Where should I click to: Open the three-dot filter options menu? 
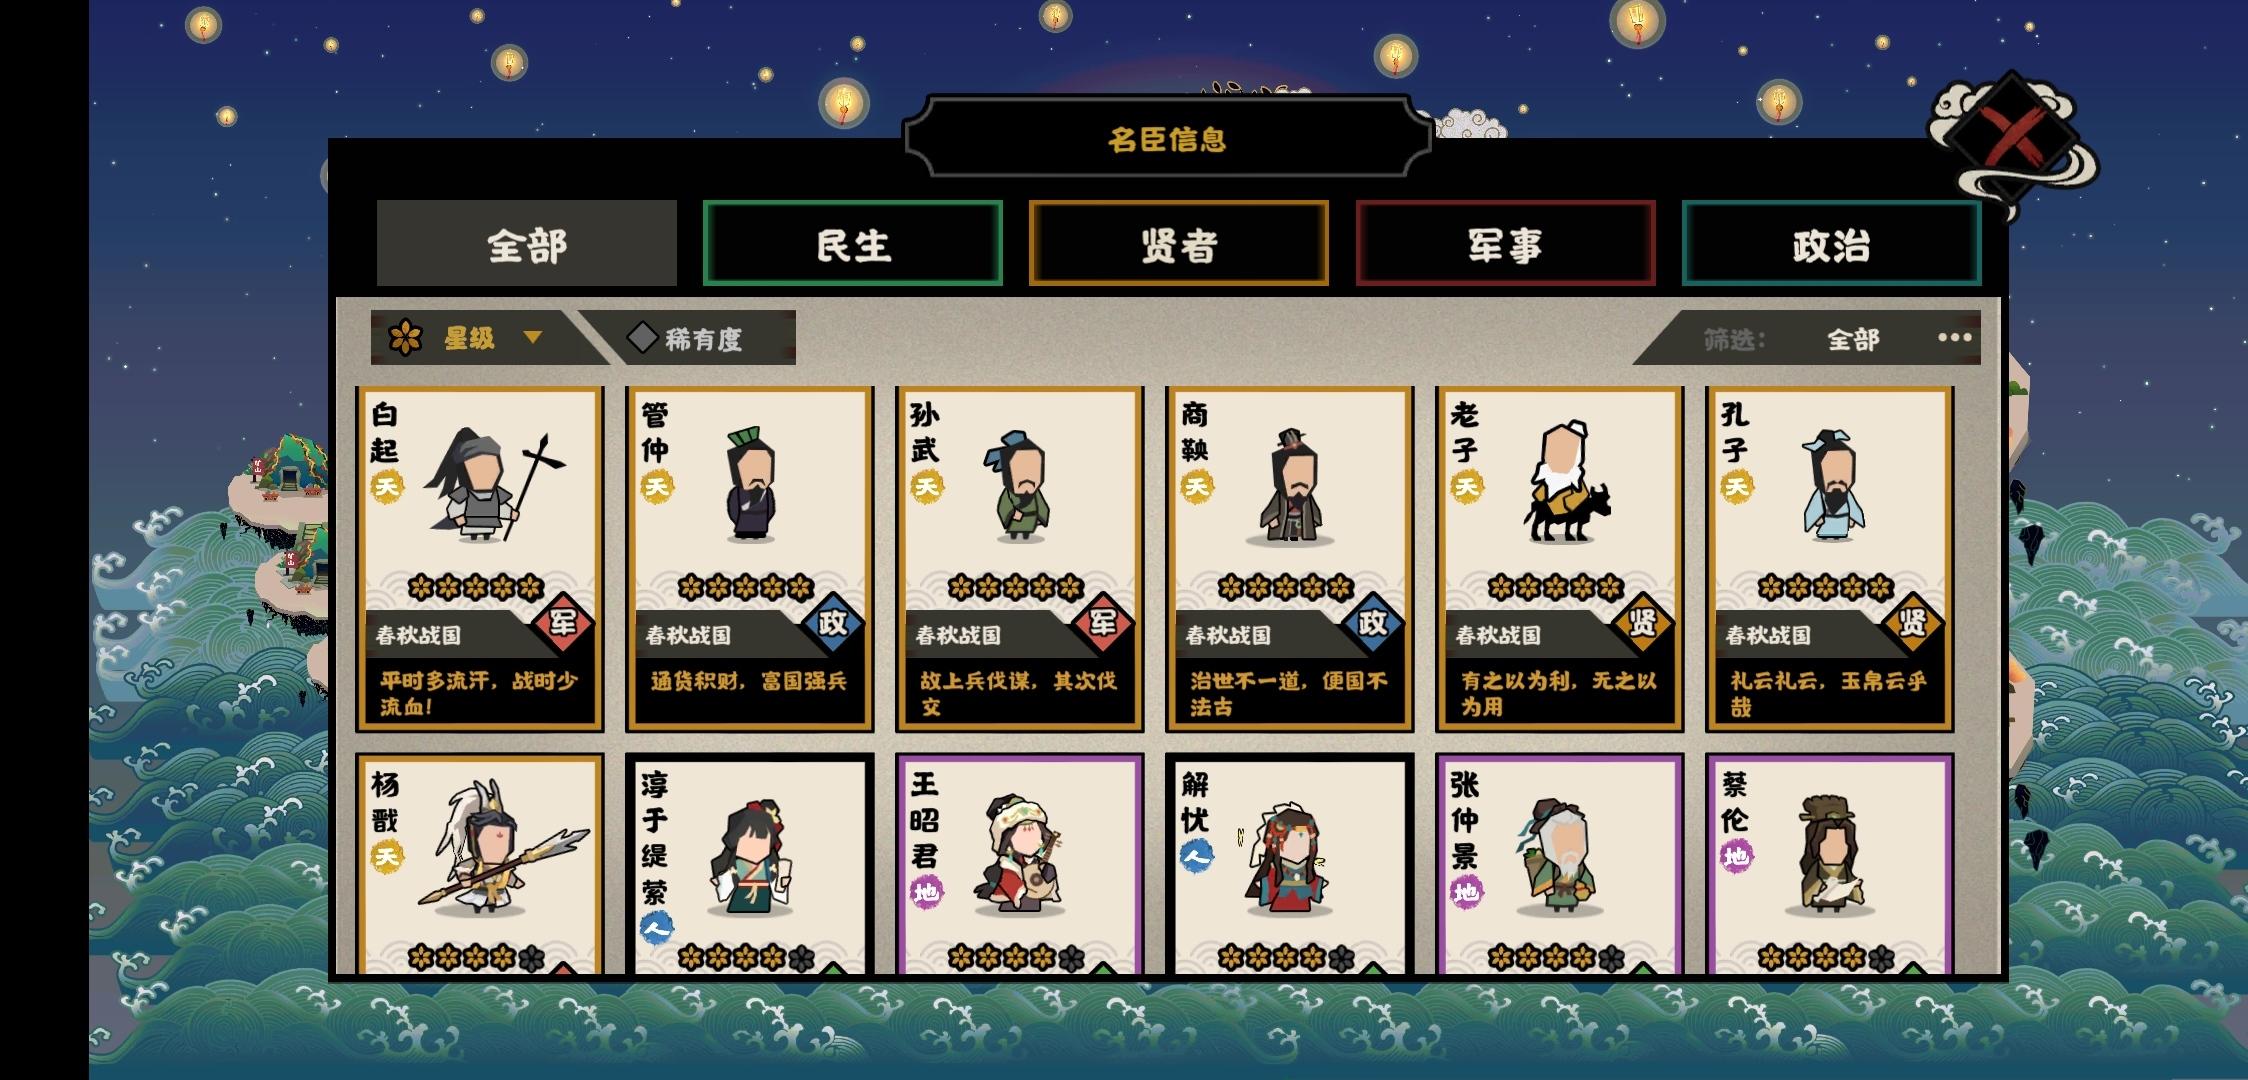1954,338
